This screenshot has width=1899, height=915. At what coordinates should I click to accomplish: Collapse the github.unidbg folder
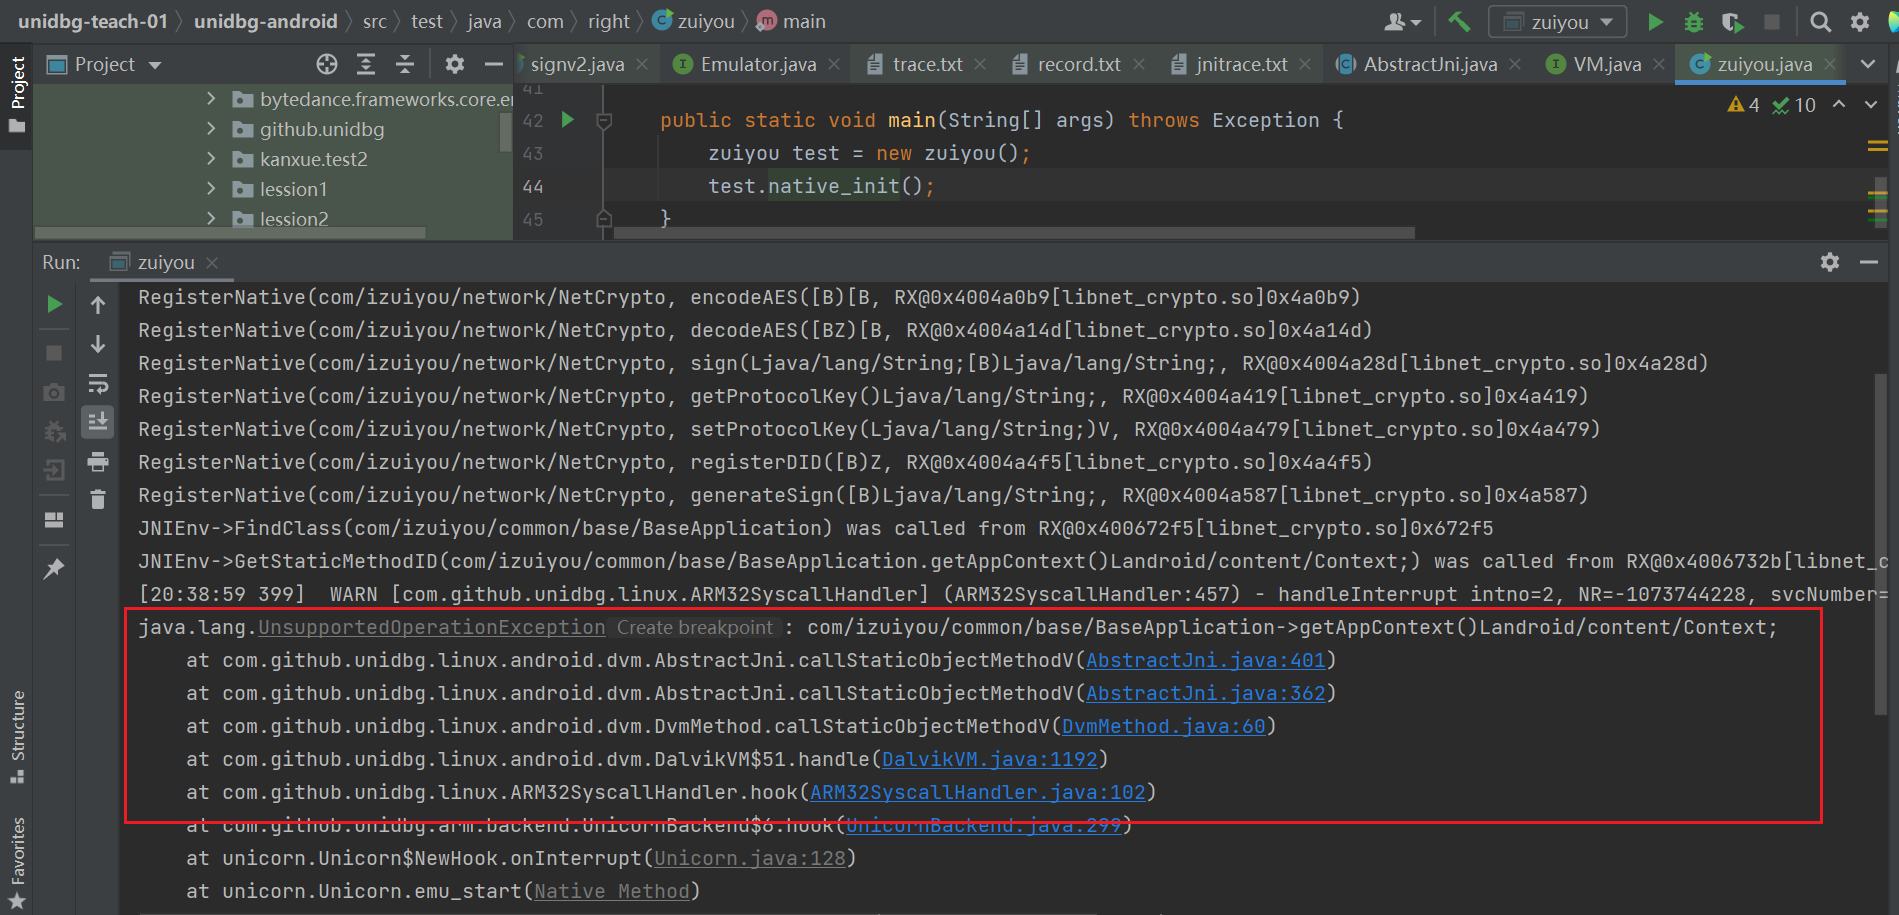tap(211, 129)
